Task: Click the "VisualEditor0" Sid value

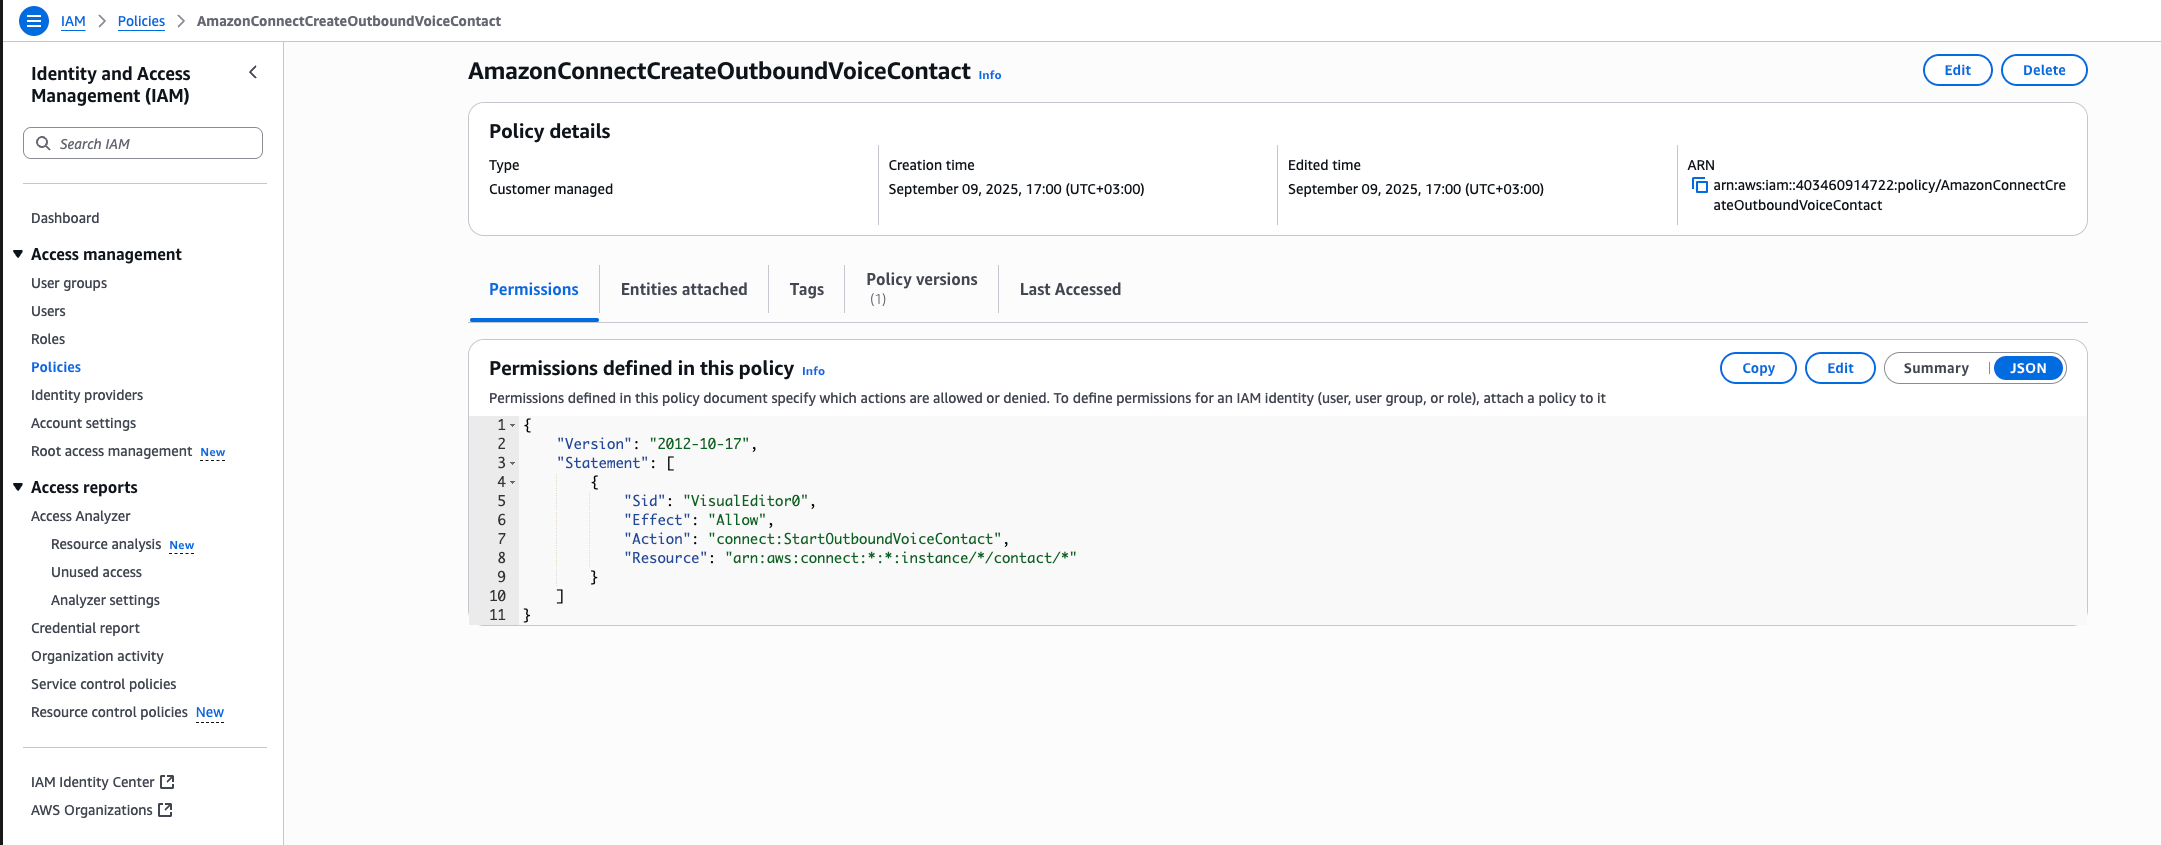Action: (x=746, y=501)
